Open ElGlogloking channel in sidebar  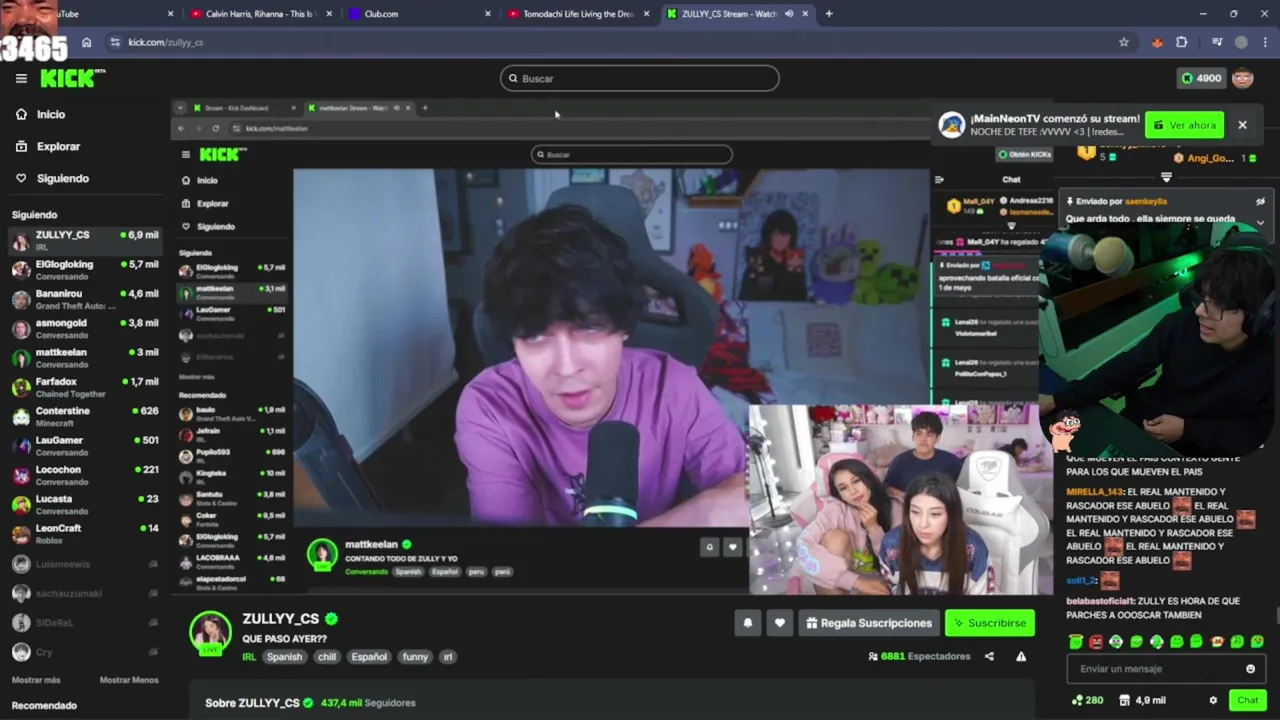pos(85,270)
